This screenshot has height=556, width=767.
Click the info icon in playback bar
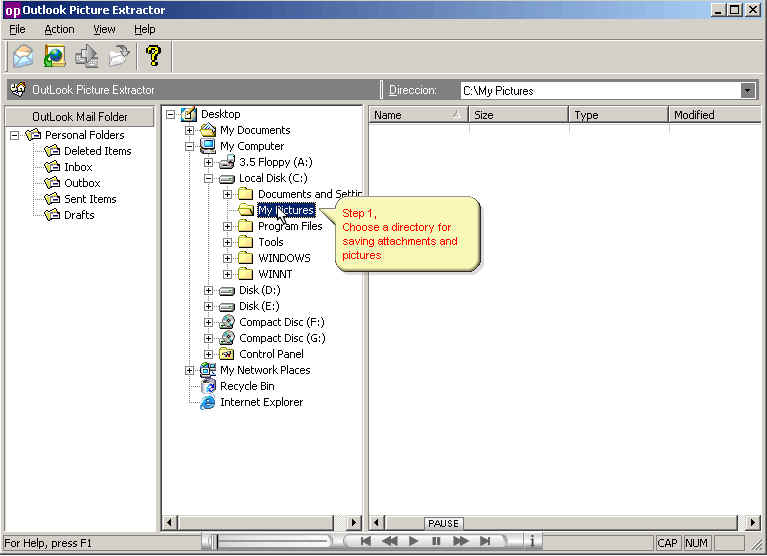click(532, 542)
